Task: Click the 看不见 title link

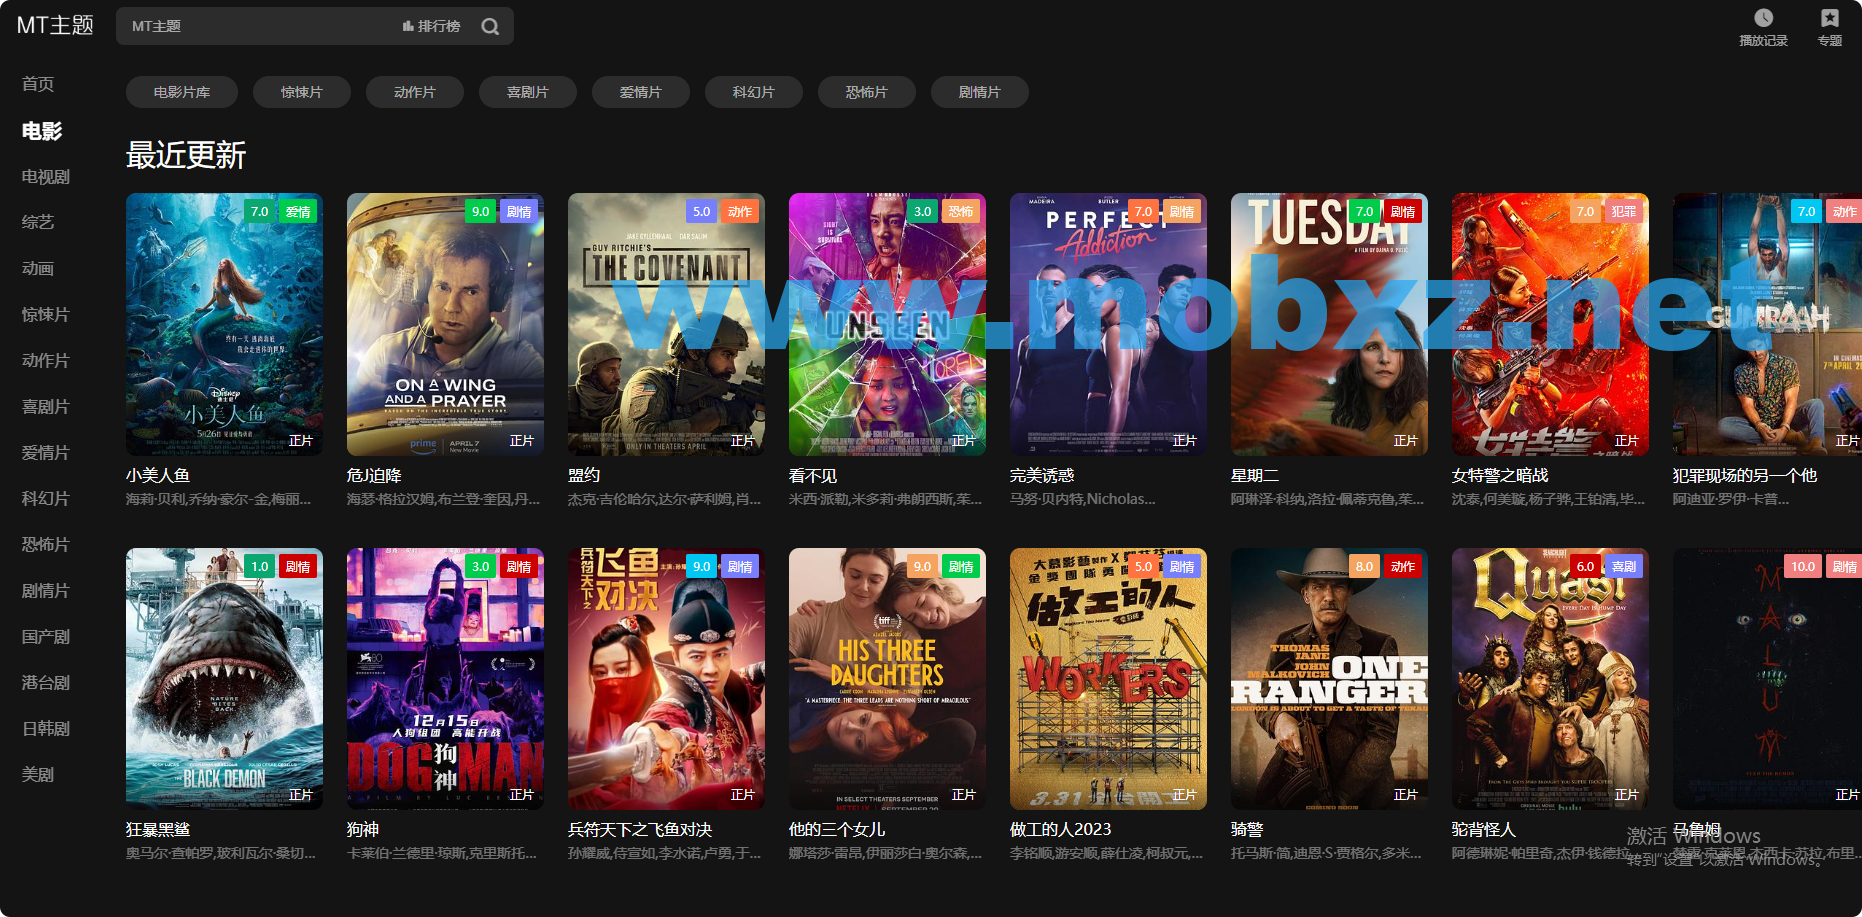Action: [x=813, y=476]
